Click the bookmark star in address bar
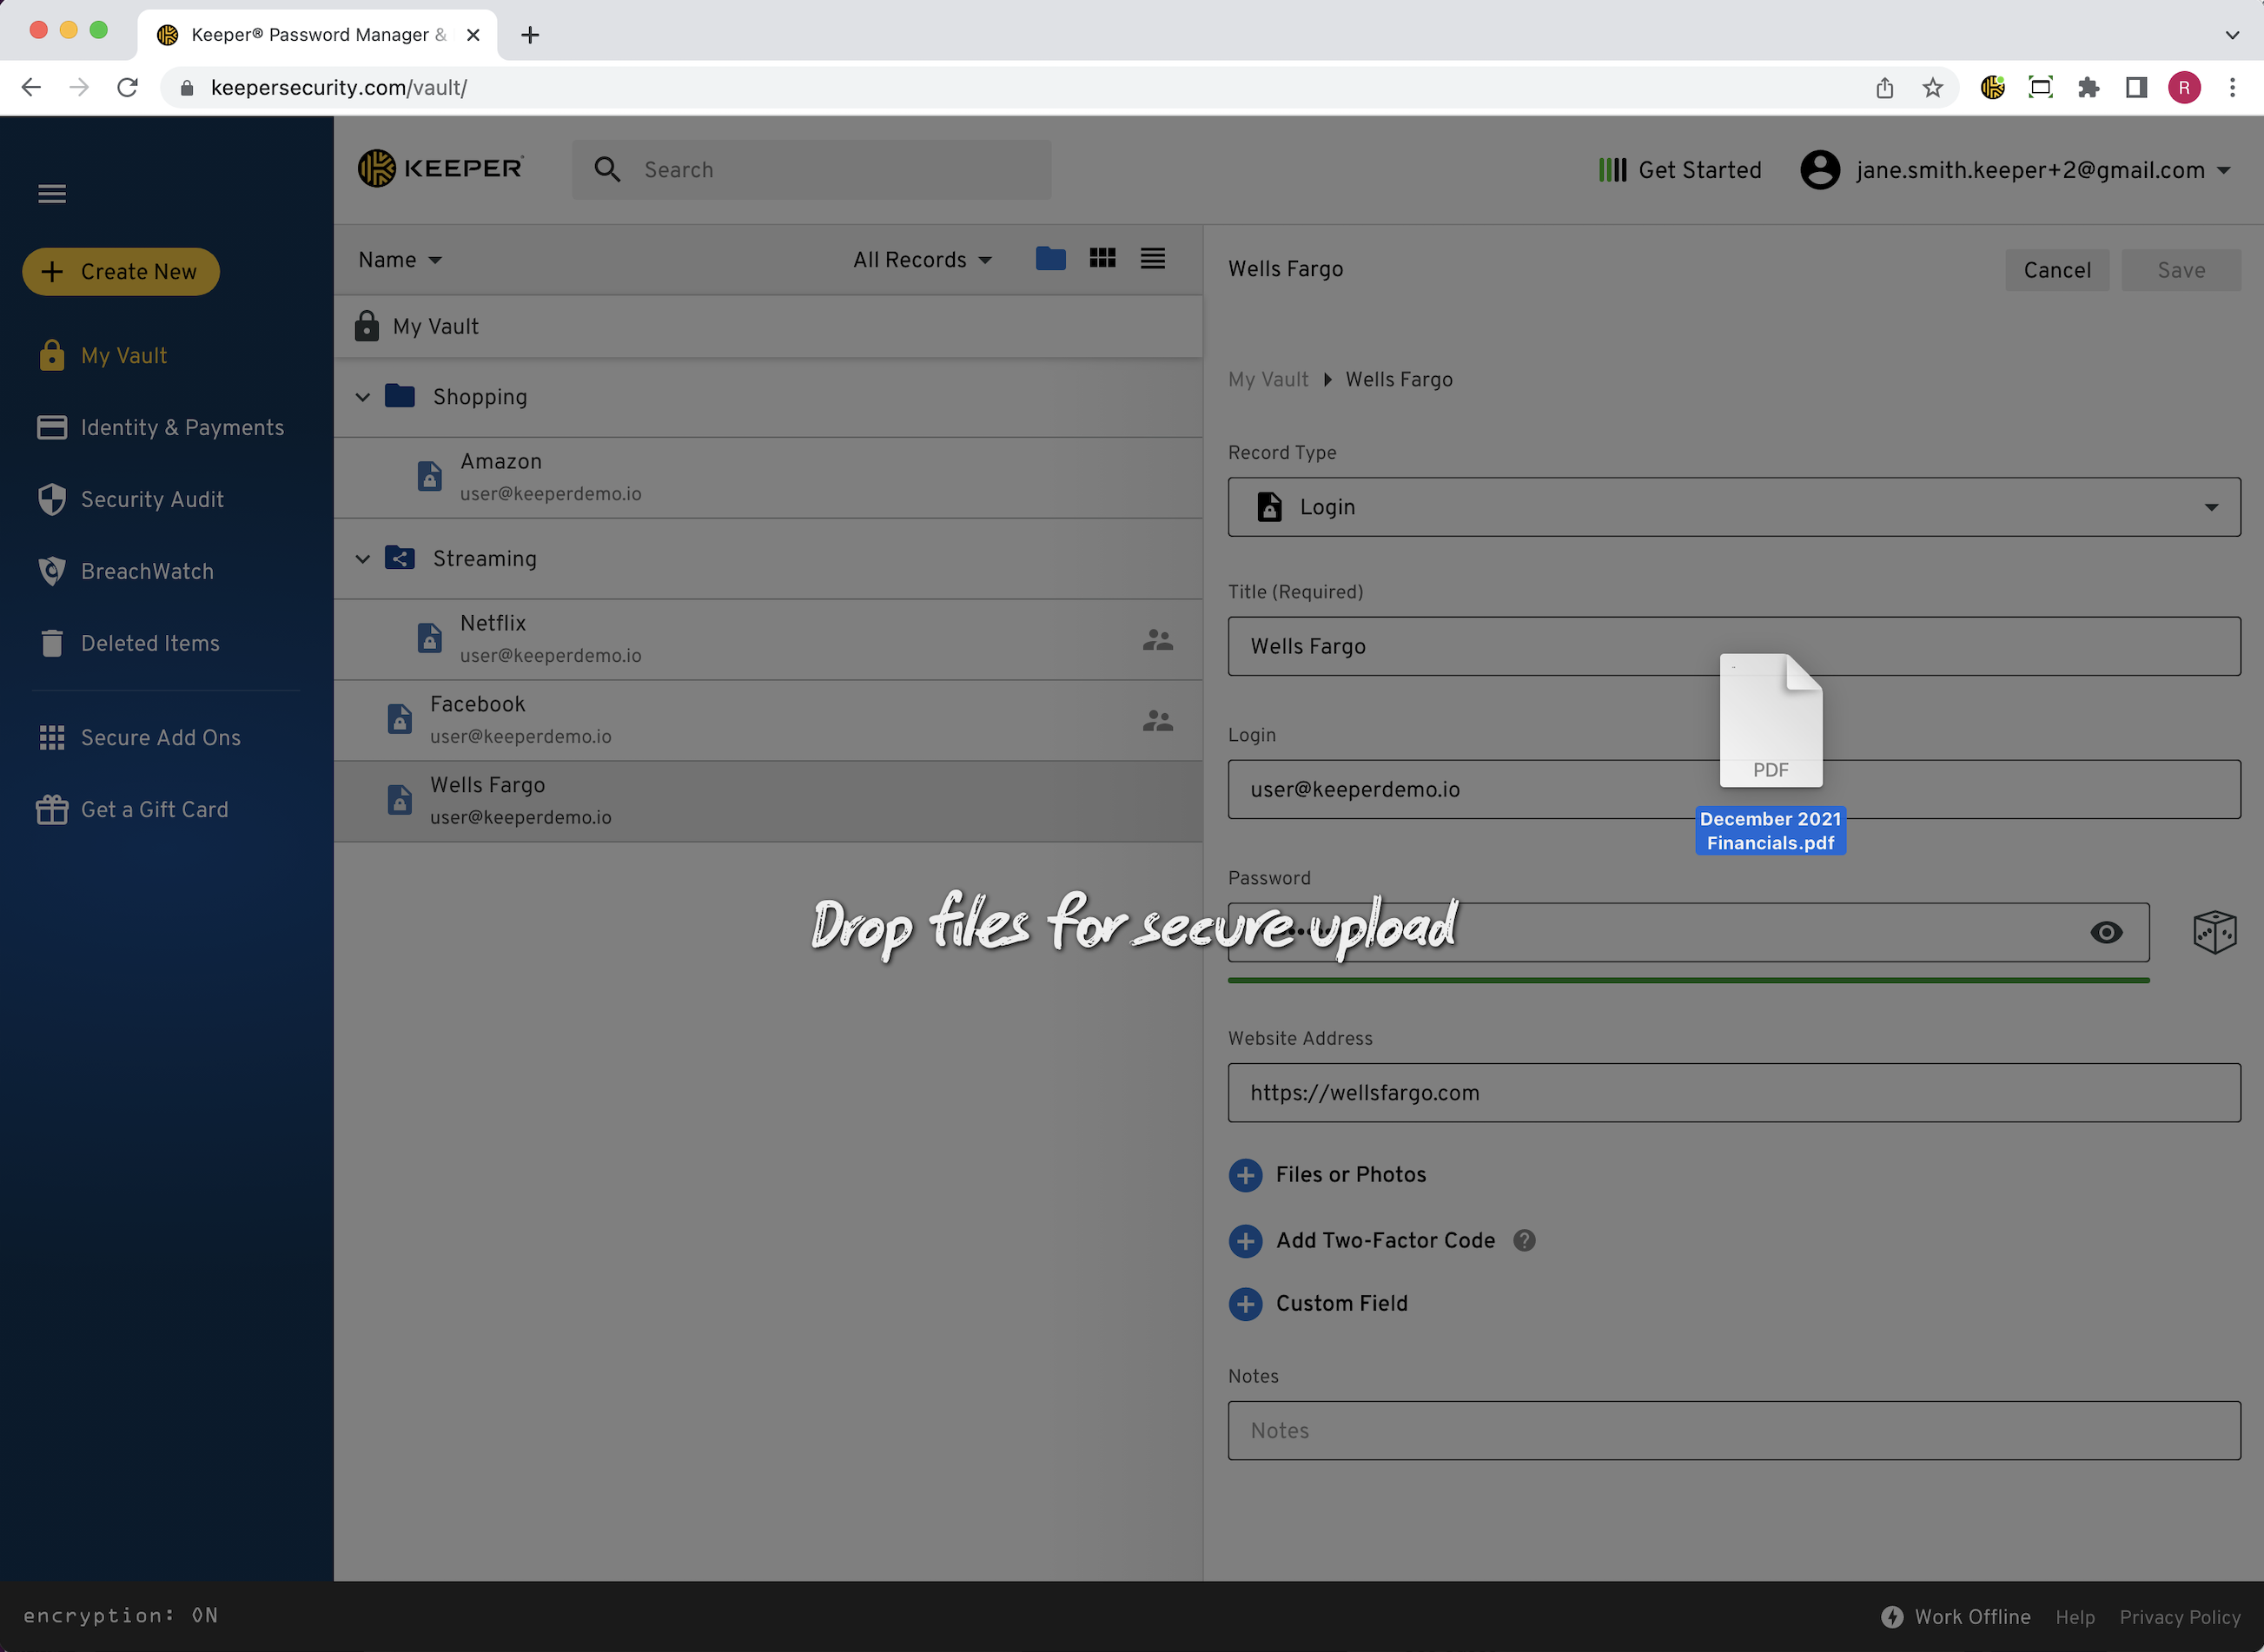This screenshot has height=1652, width=2264. 1933,88
